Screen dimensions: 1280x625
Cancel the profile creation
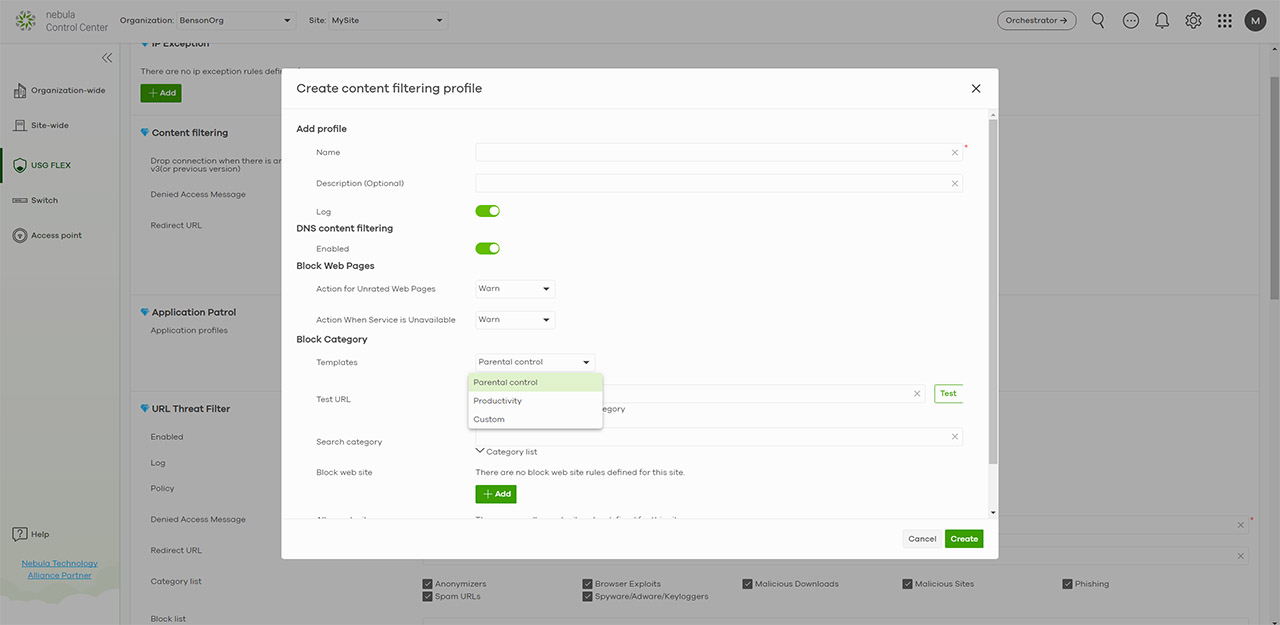[x=922, y=539]
